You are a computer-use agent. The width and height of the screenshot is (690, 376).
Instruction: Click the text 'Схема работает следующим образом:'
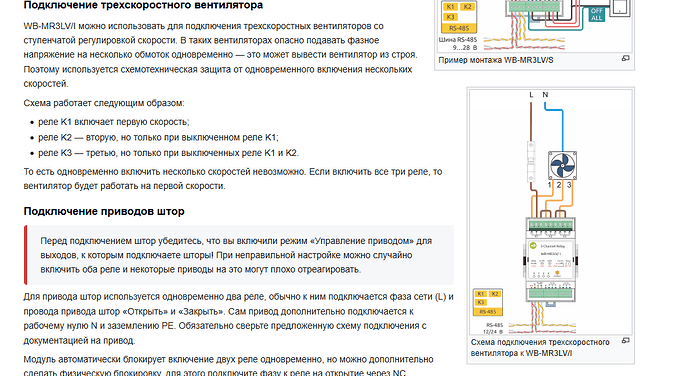[x=104, y=103]
